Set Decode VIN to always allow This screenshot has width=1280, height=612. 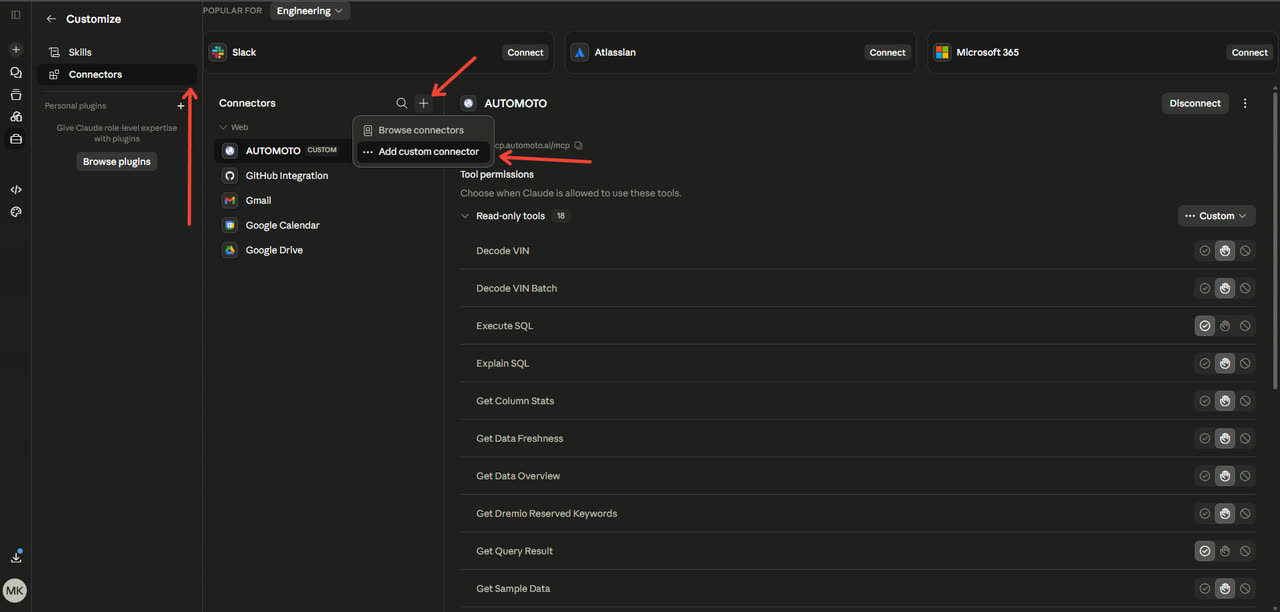[1205, 251]
